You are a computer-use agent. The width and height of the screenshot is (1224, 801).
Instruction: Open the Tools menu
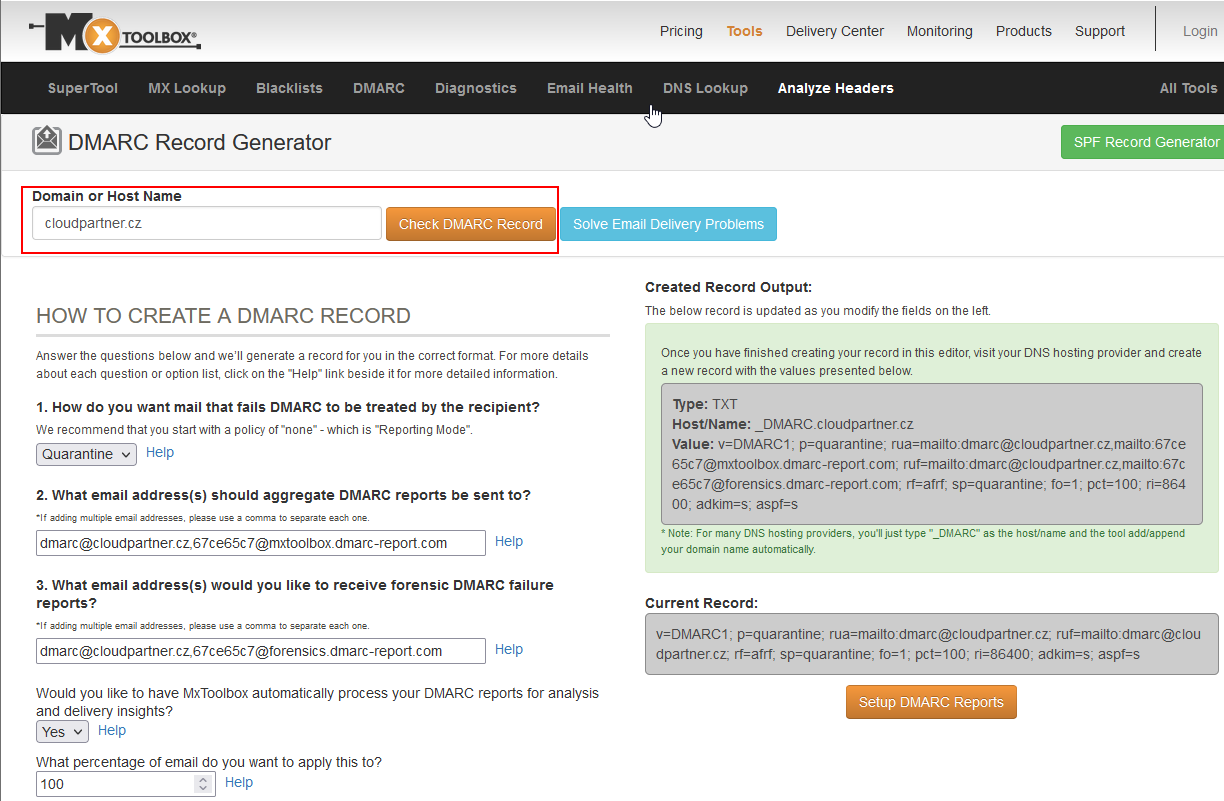pyautogui.click(x=744, y=31)
